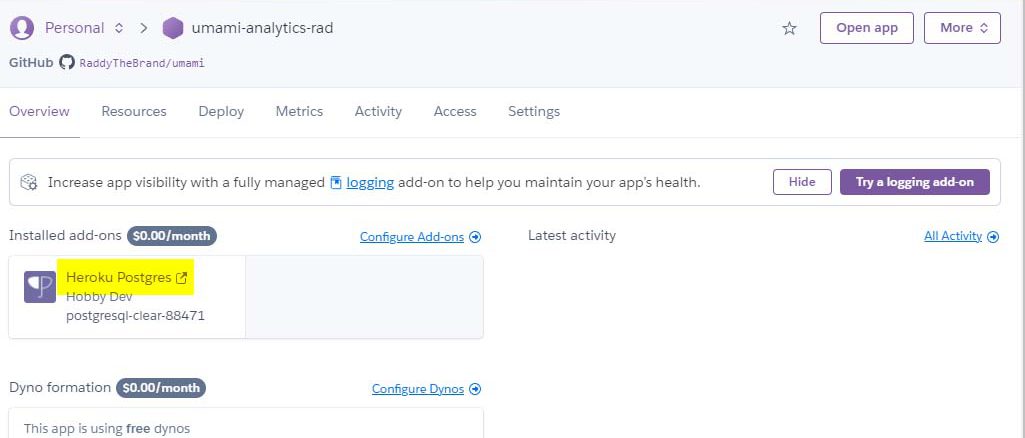Click the Personal account avatar icon
The height and width of the screenshot is (438, 1025).
pos(22,28)
